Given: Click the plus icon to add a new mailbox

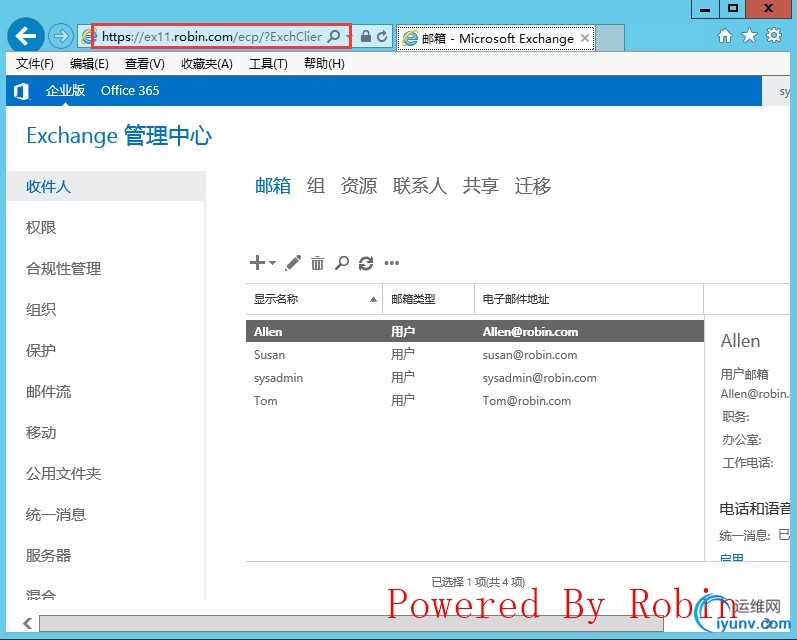Looking at the screenshot, I should (x=257, y=262).
